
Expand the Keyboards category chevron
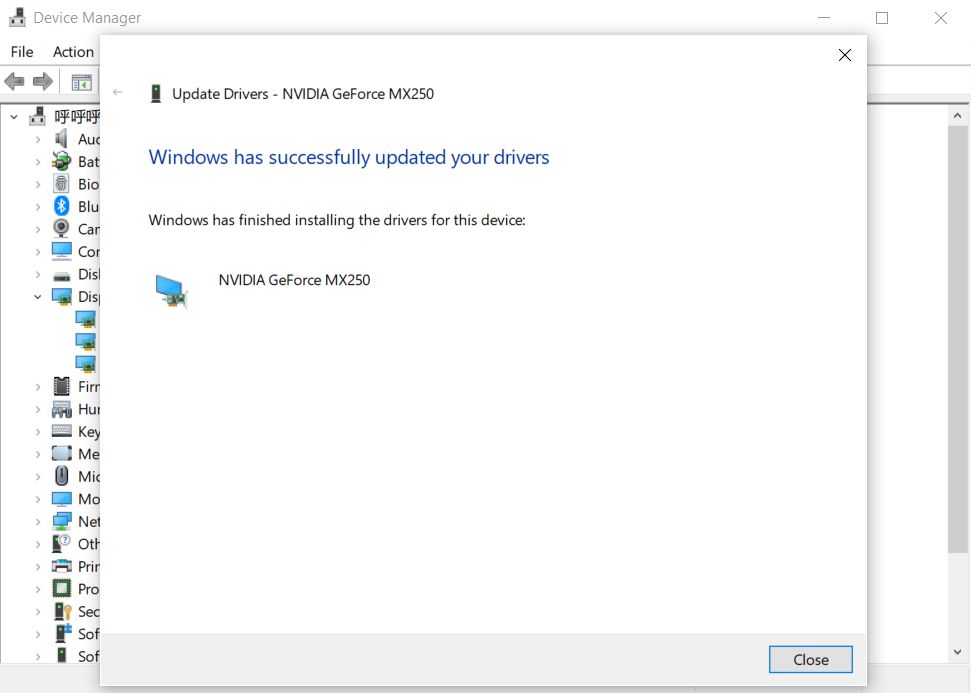click(x=38, y=432)
